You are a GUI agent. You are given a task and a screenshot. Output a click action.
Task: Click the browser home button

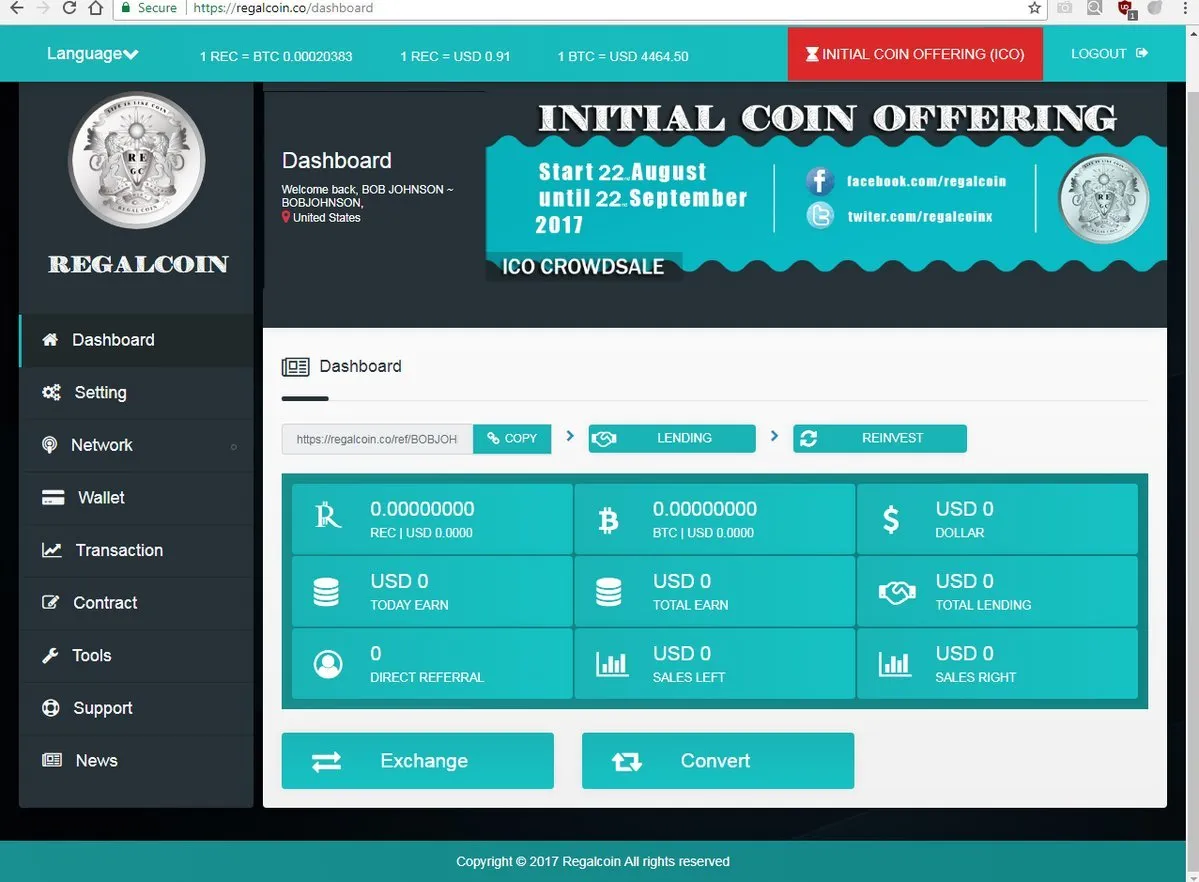coord(96,8)
